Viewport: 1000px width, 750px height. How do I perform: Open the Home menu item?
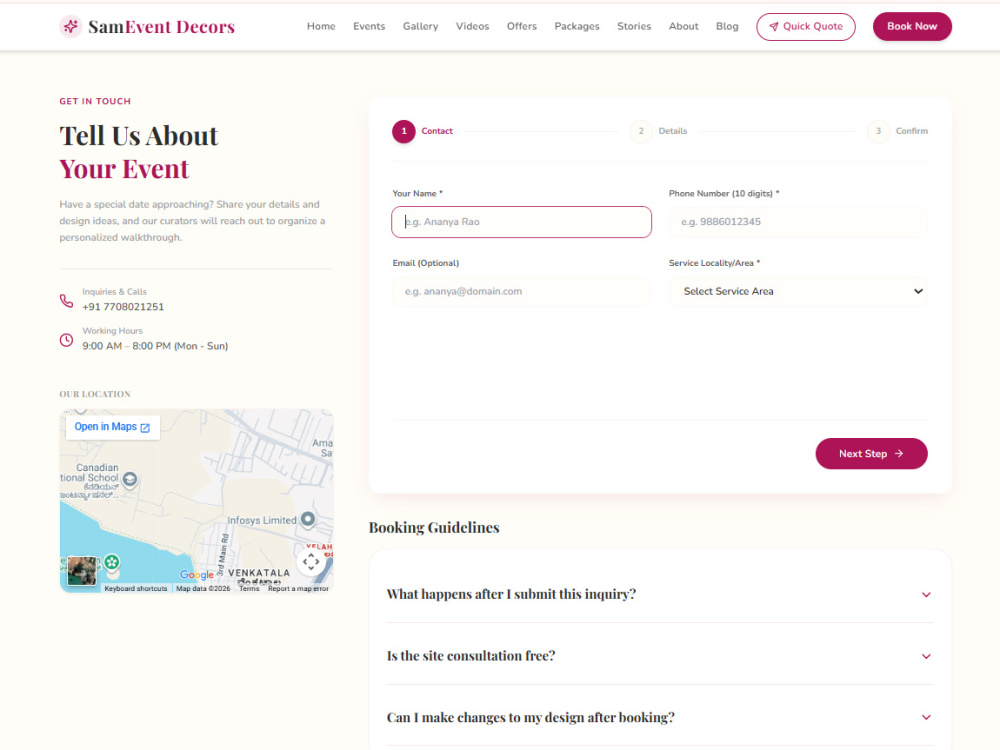(x=321, y=26)
